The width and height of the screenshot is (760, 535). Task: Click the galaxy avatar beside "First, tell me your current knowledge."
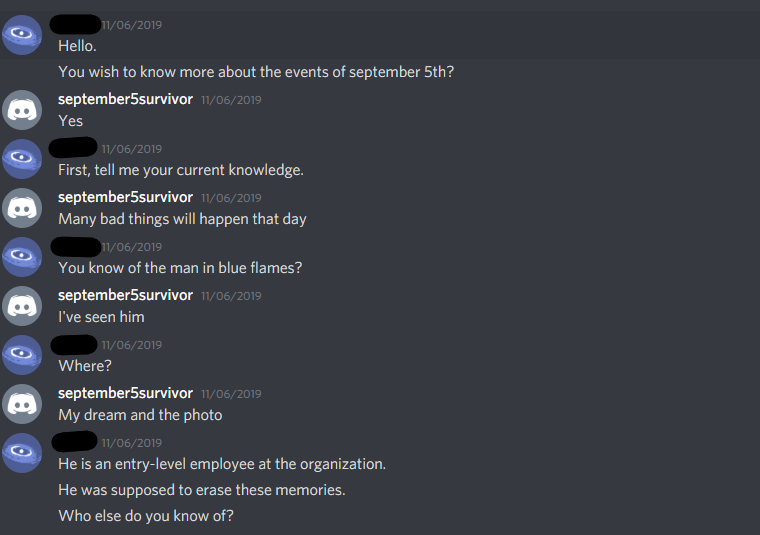(x=22, y=158)
